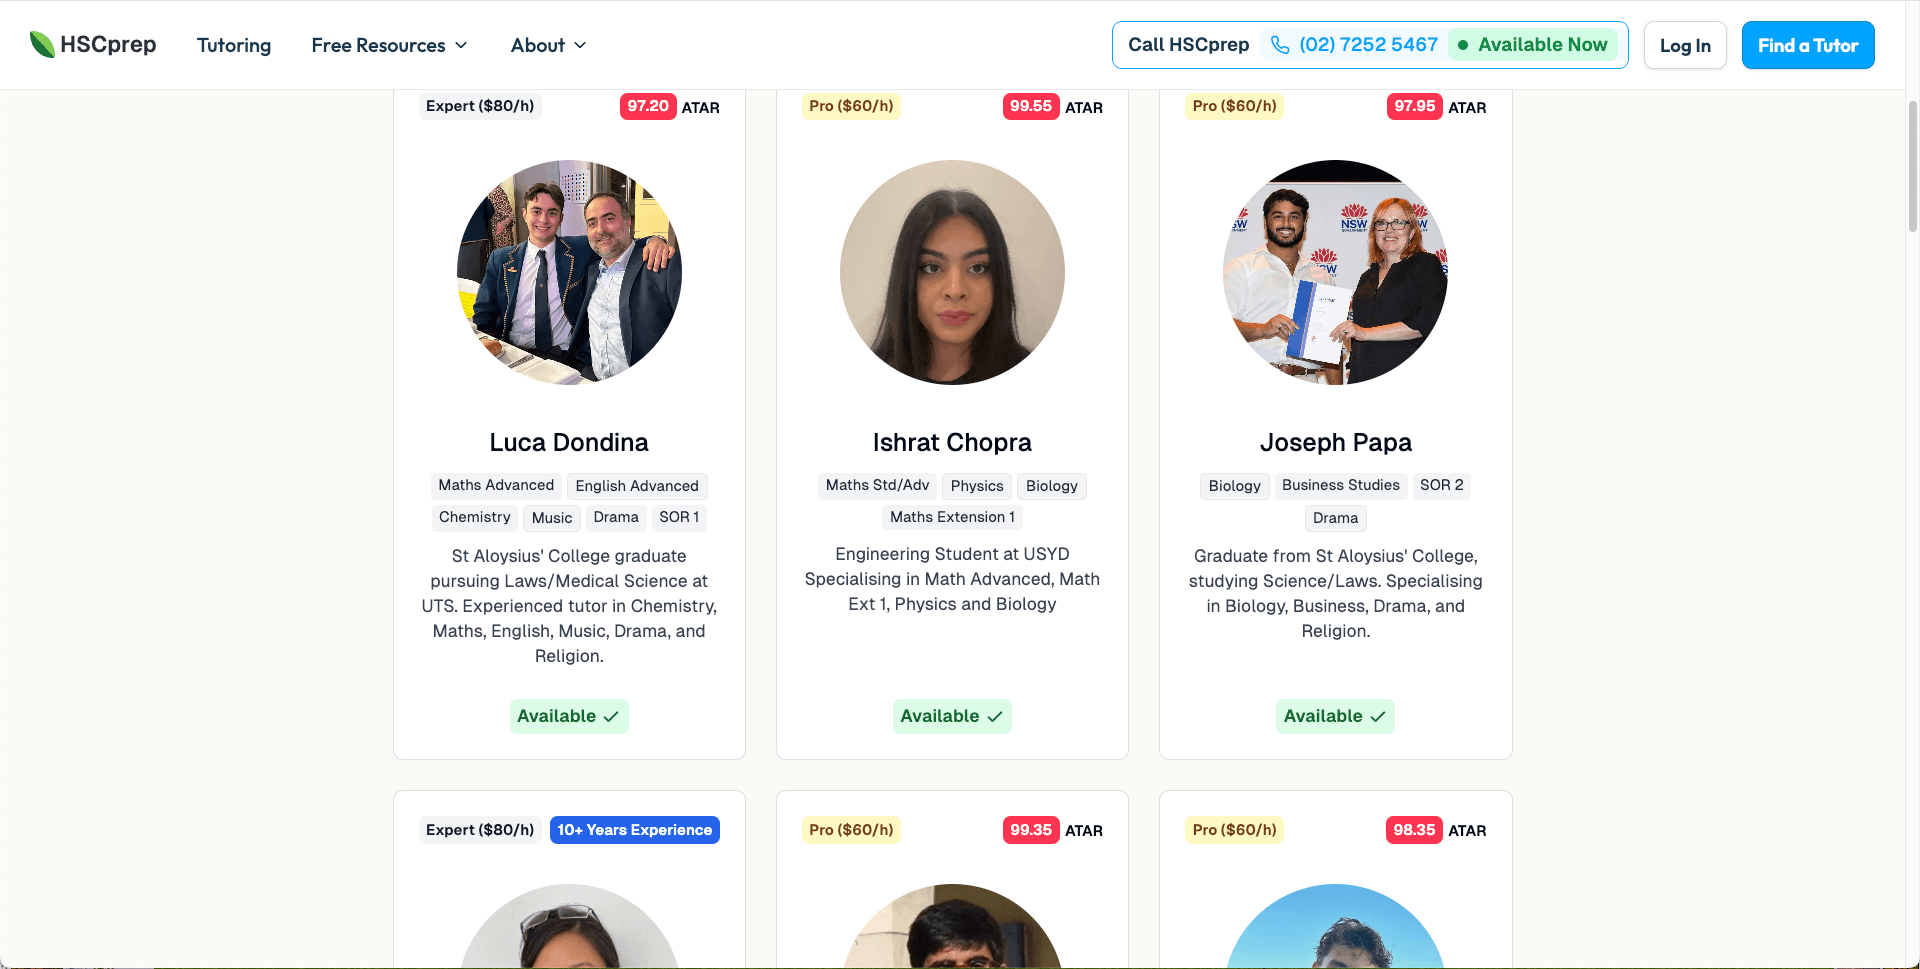Click the page's vertical scrollbar

(x=1912, y=165)
